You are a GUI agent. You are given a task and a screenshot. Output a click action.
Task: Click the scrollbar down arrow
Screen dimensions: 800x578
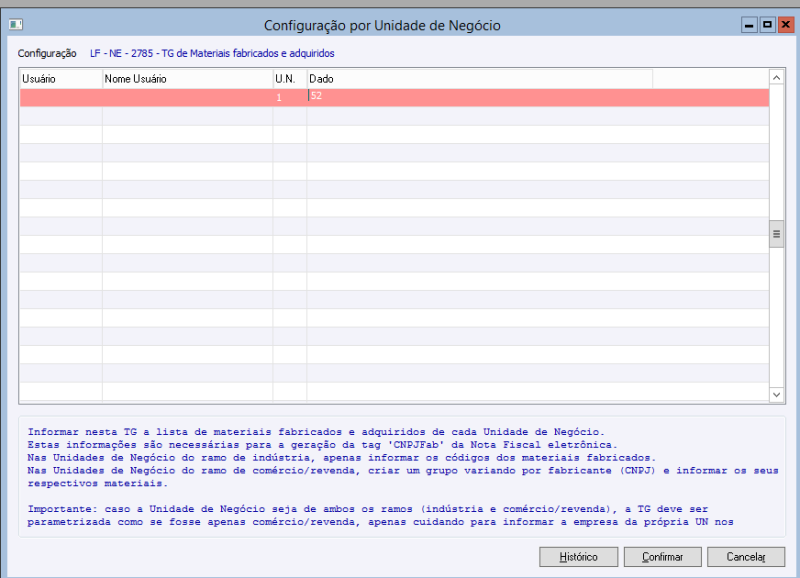776,394
